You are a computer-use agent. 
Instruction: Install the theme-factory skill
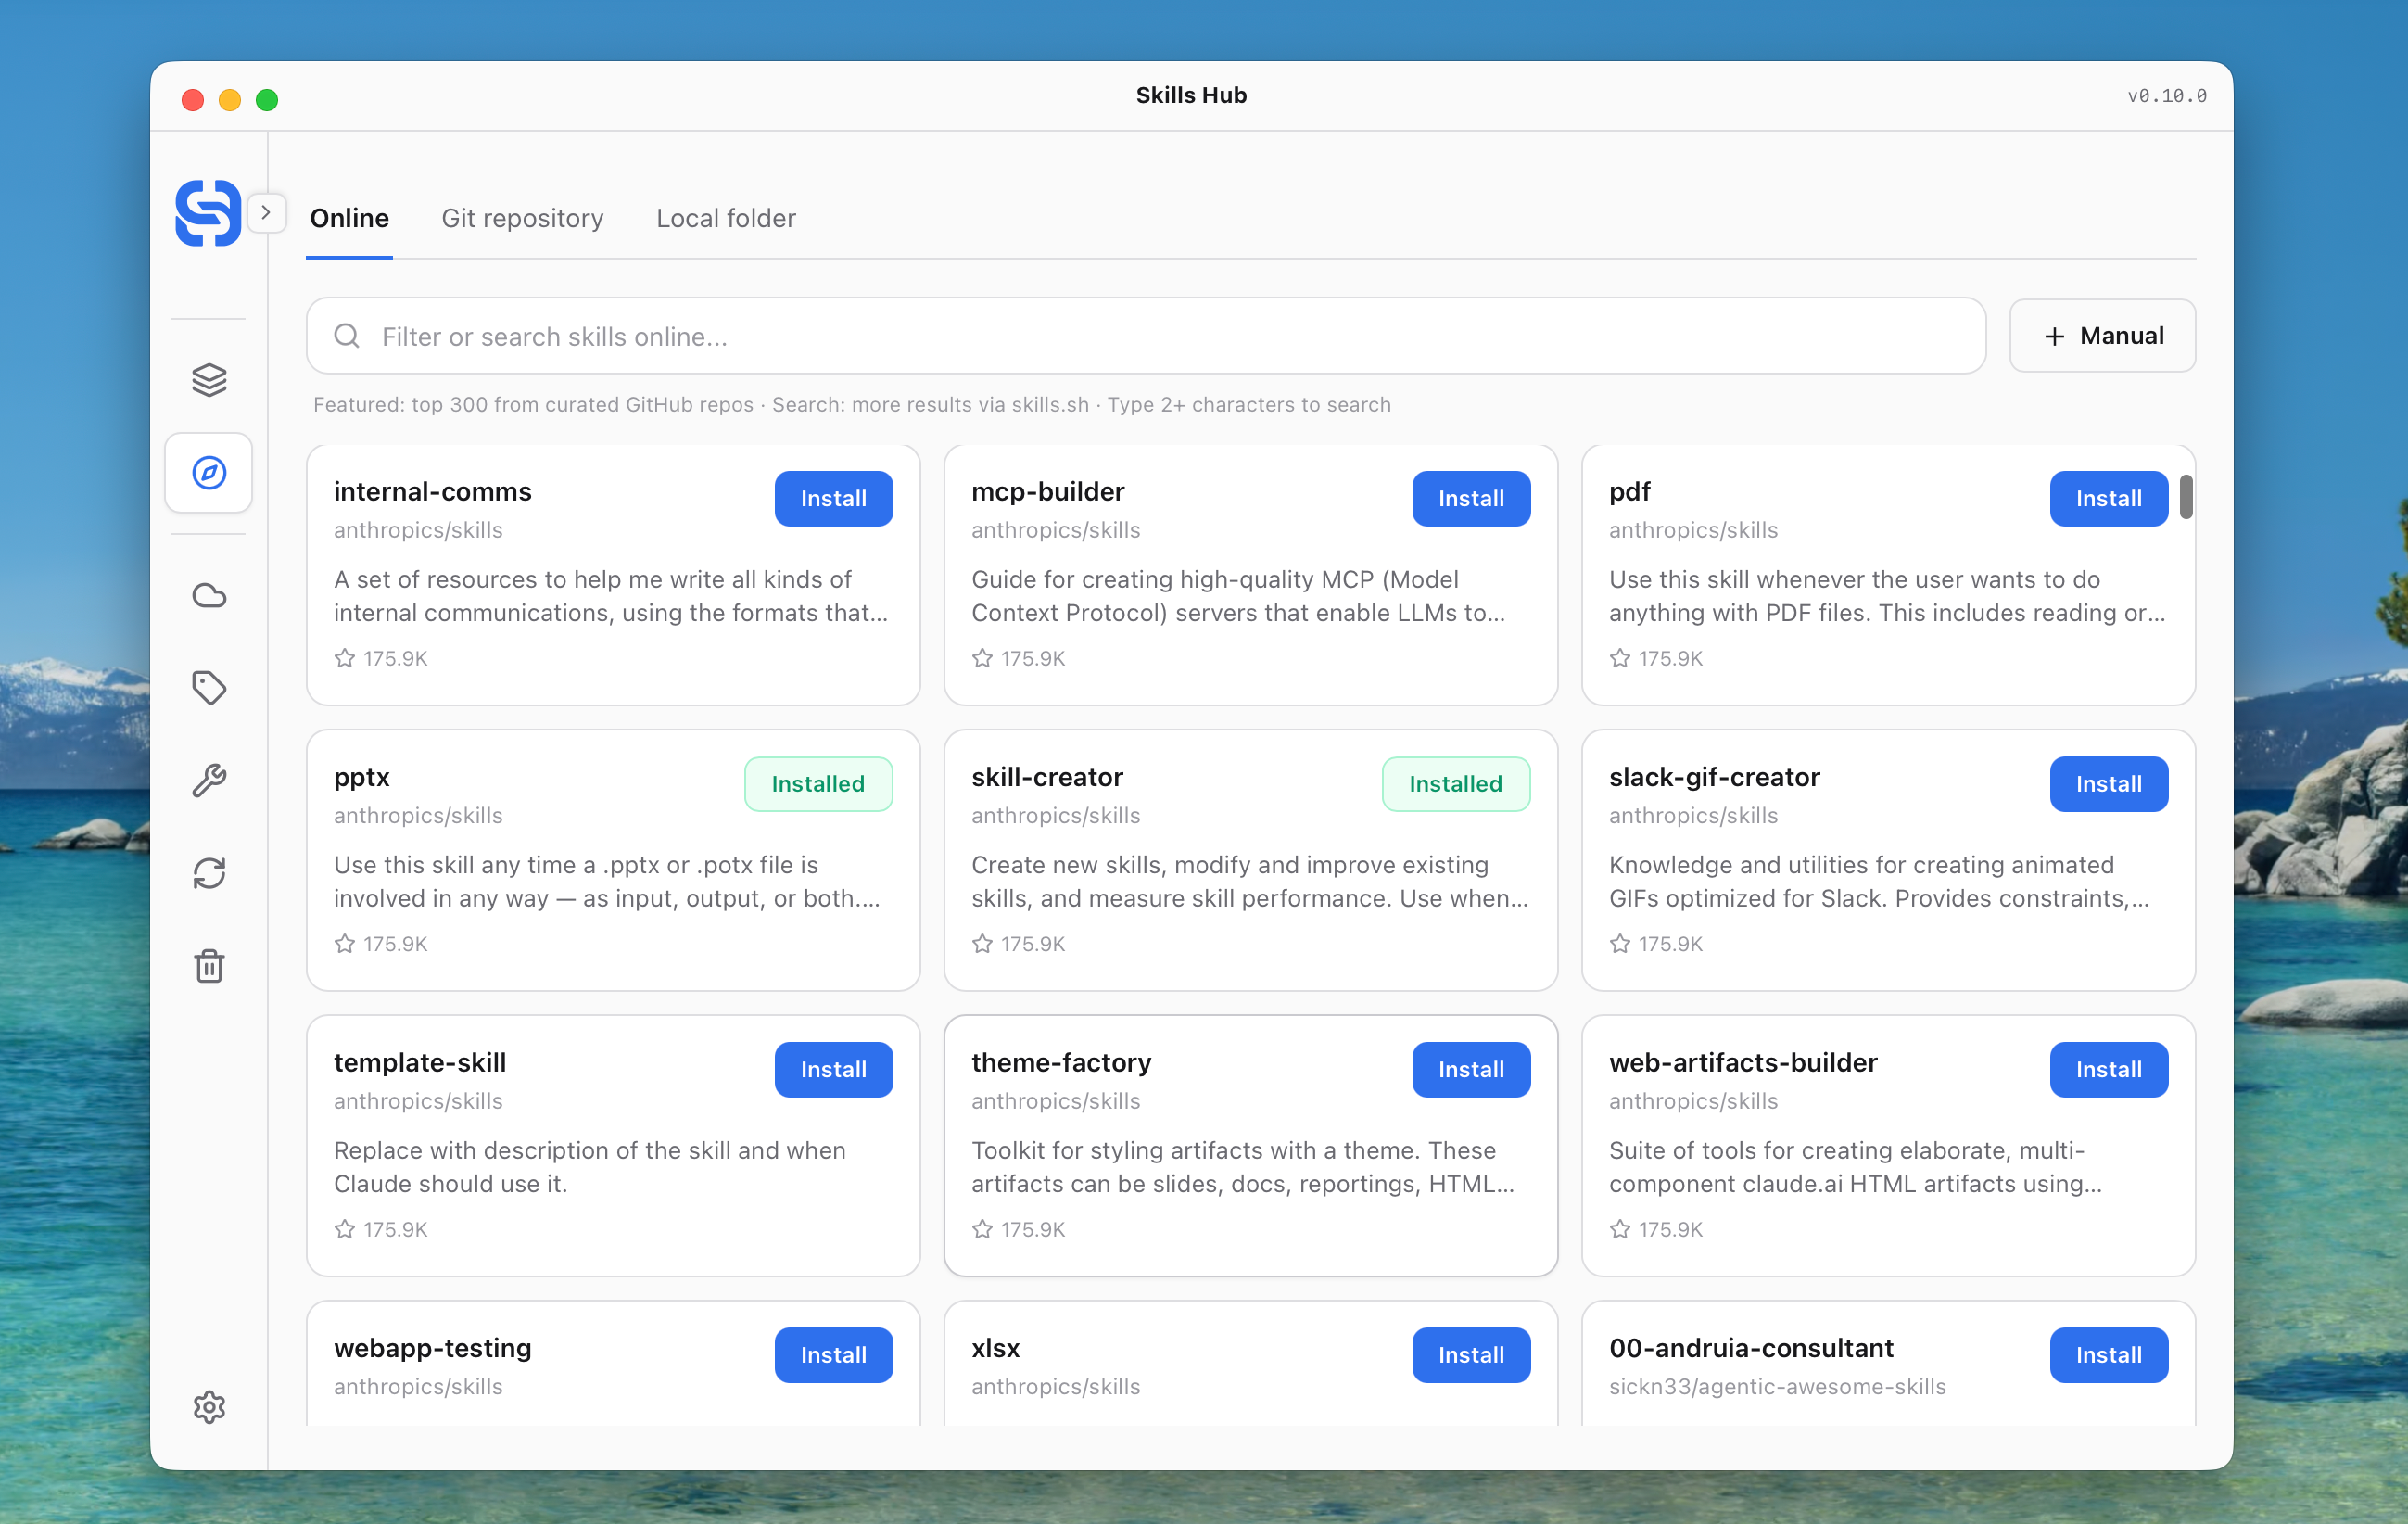(1471, 1070)
